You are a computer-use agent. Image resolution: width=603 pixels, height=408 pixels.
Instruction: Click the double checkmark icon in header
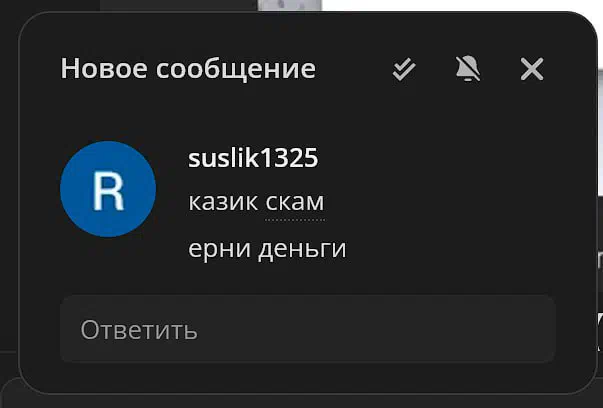404,69
